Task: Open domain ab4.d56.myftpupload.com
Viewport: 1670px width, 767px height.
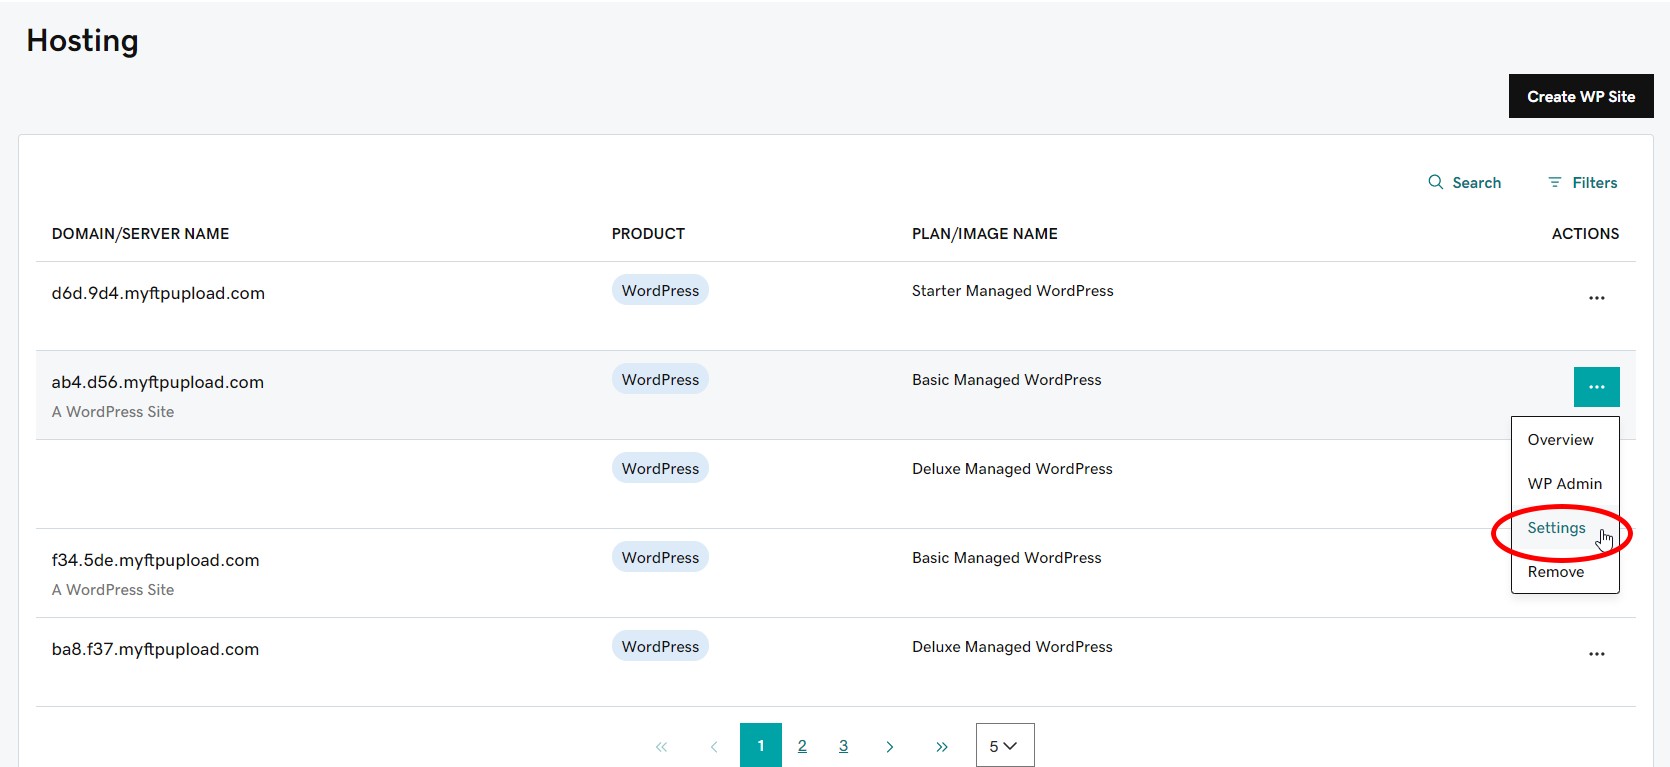Action: [x=158, y=382]
